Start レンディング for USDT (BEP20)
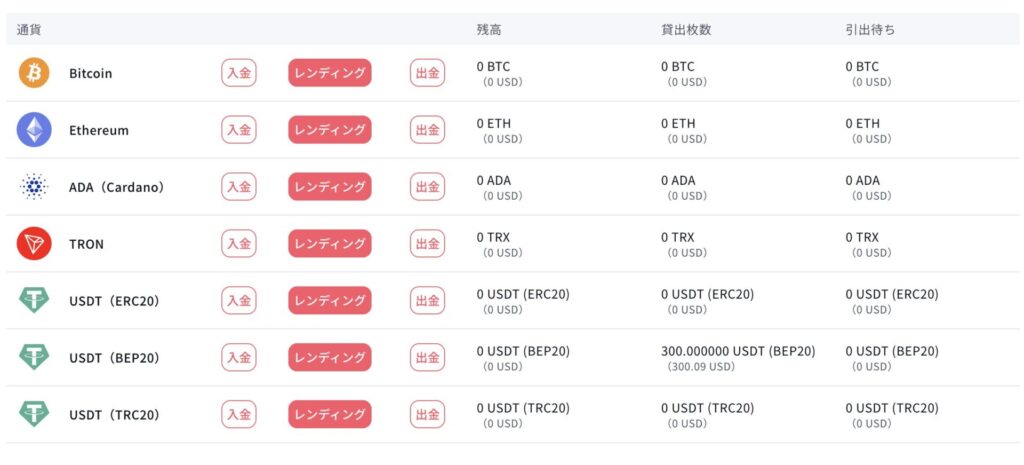 (x=330, y=357)
